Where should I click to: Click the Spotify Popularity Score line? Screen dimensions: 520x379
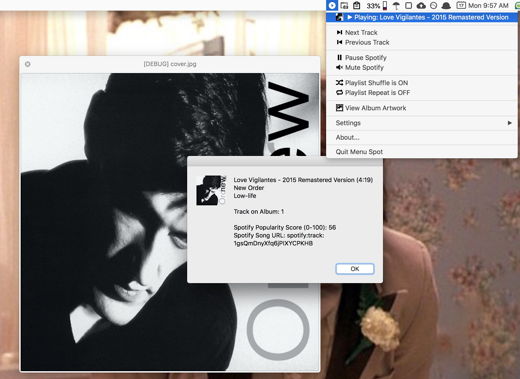pyautogui.click(x=285, y=228)
